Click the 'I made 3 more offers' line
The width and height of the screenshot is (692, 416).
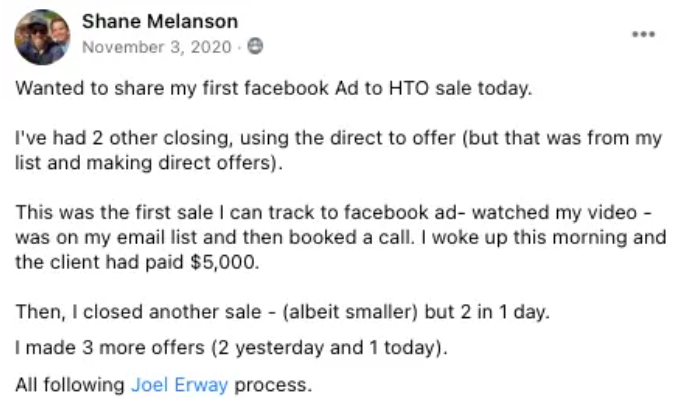[x=232, y=348]
